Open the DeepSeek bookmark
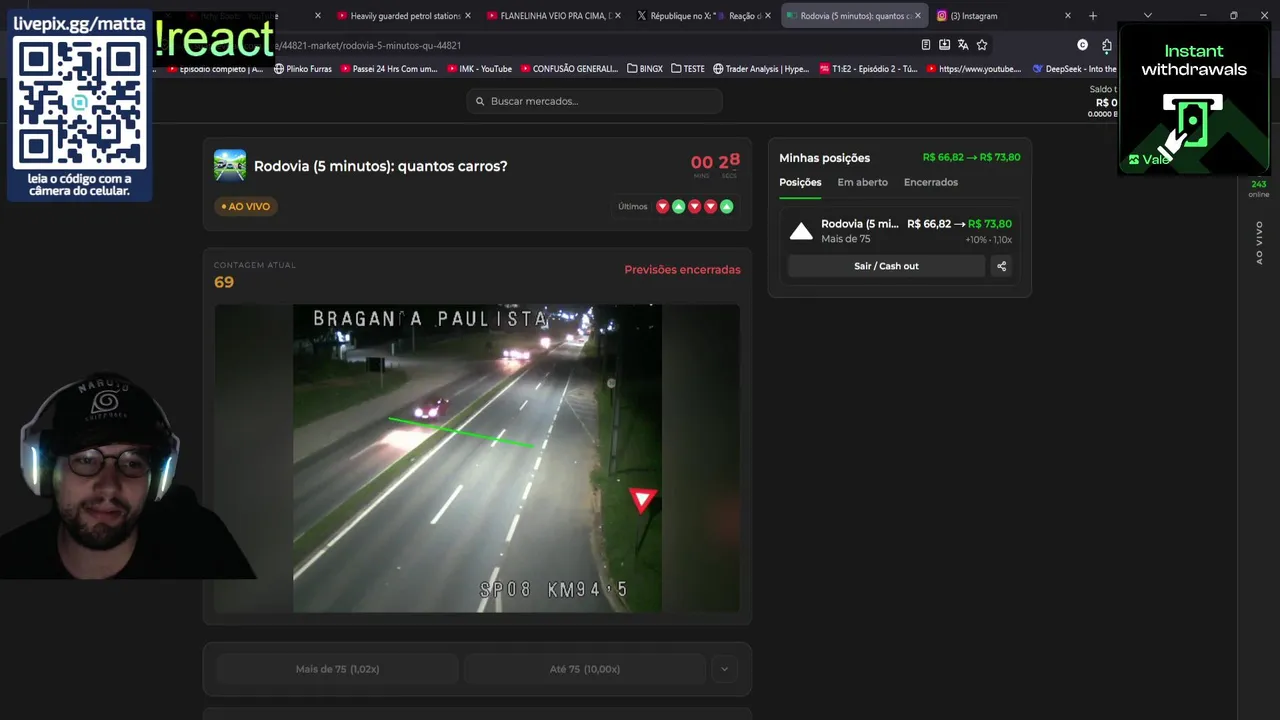 1074,69
